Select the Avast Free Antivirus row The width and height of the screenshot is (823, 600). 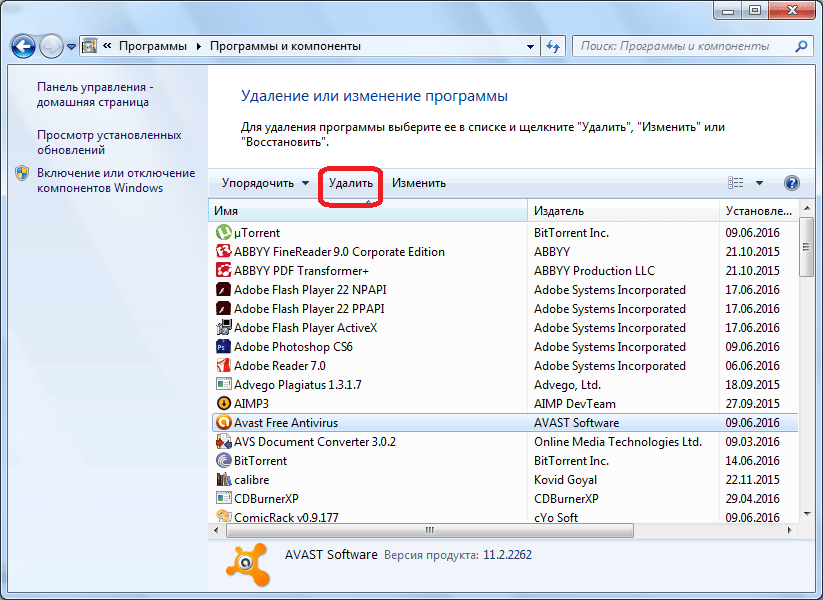click(x=505, y=422)
